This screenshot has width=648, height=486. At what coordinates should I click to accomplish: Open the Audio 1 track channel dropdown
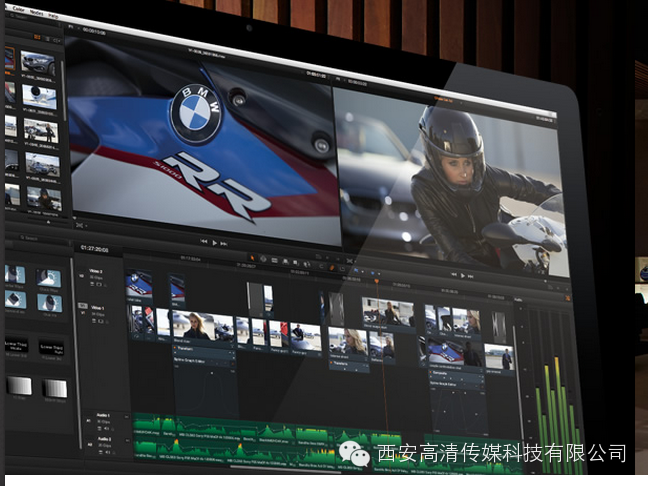point(126,417)
